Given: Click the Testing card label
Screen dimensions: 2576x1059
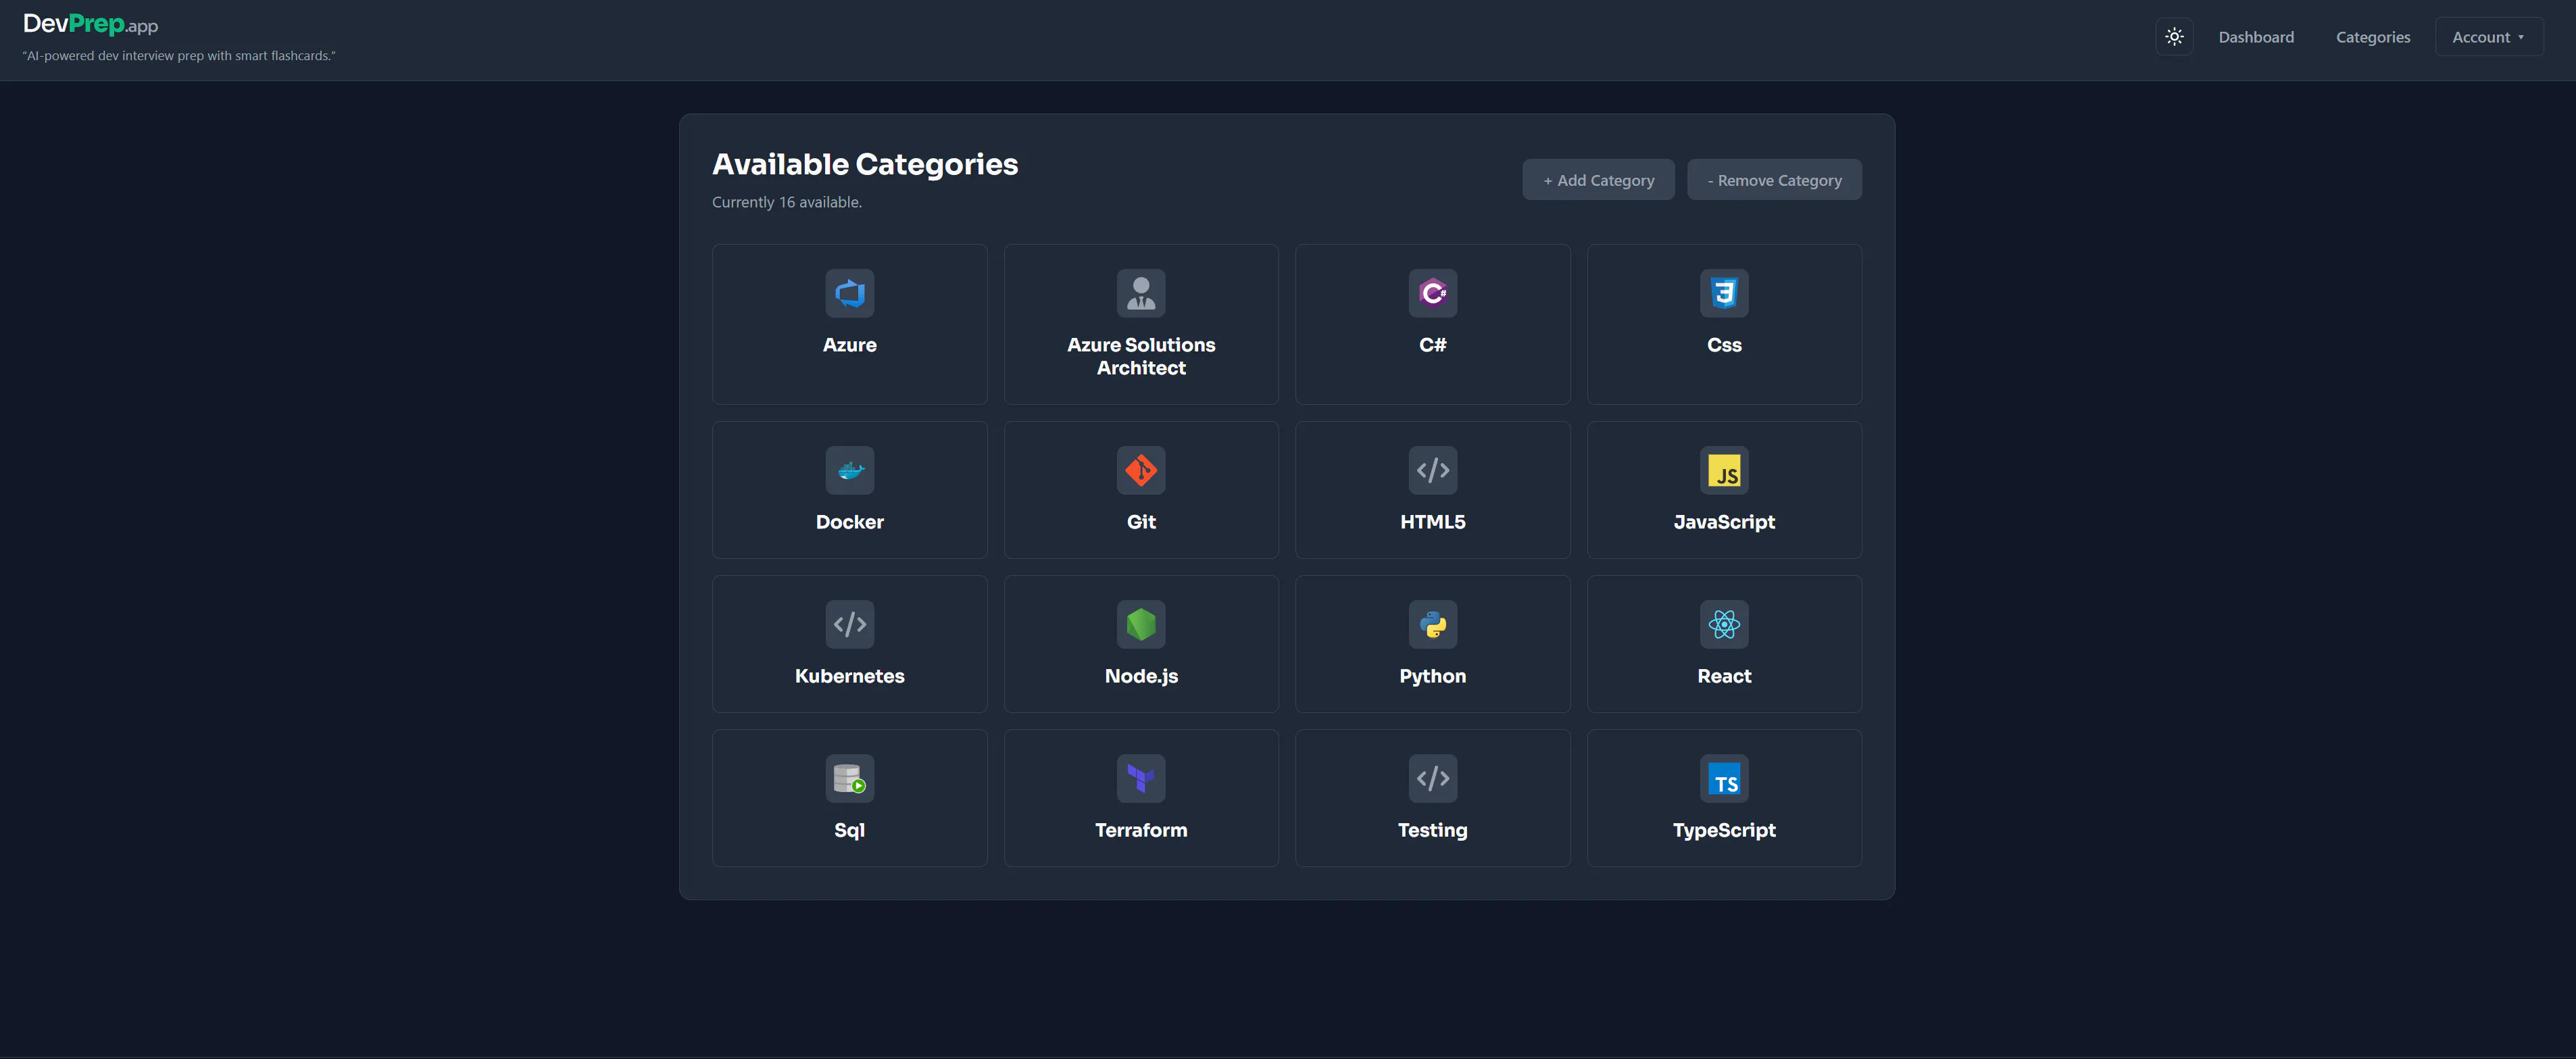Looking at the screenshot, I should [x=1432, y=830].
